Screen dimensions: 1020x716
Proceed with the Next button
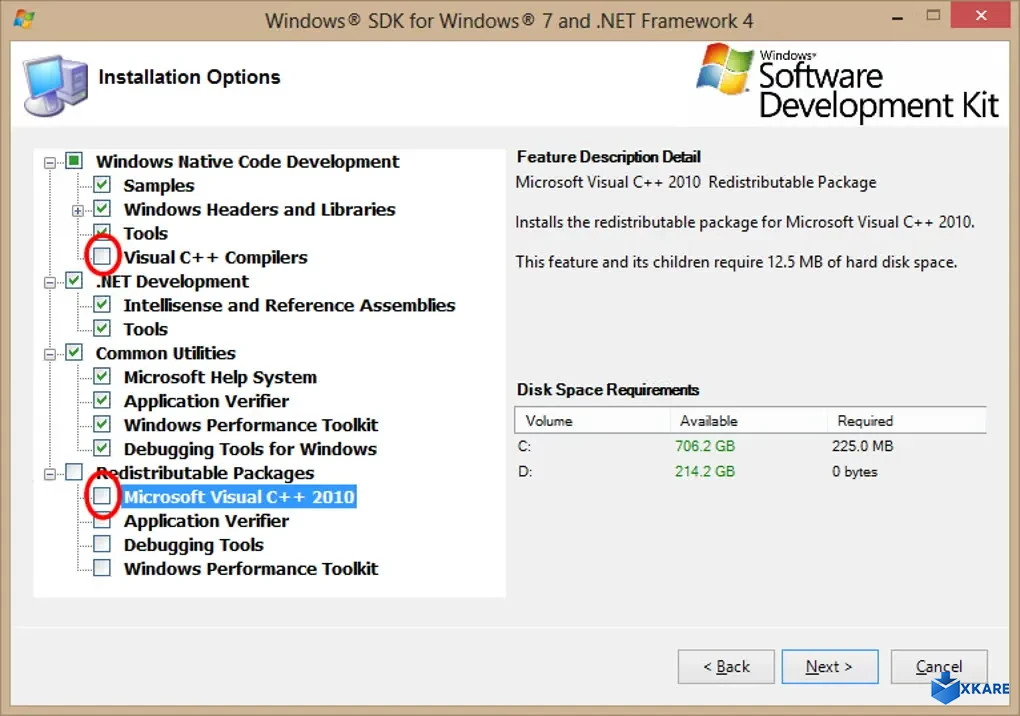pyautogui.click(x=829, y=667)
